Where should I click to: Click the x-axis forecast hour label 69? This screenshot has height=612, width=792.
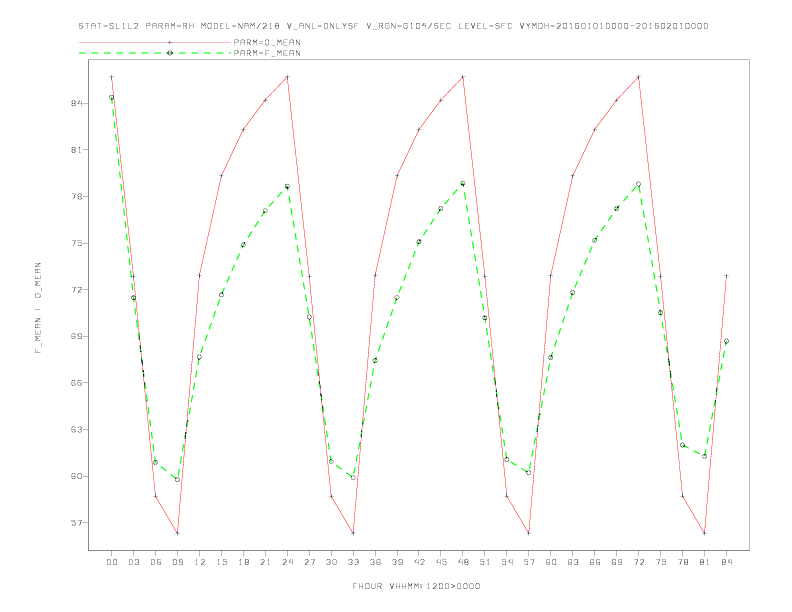click(617, 562)
